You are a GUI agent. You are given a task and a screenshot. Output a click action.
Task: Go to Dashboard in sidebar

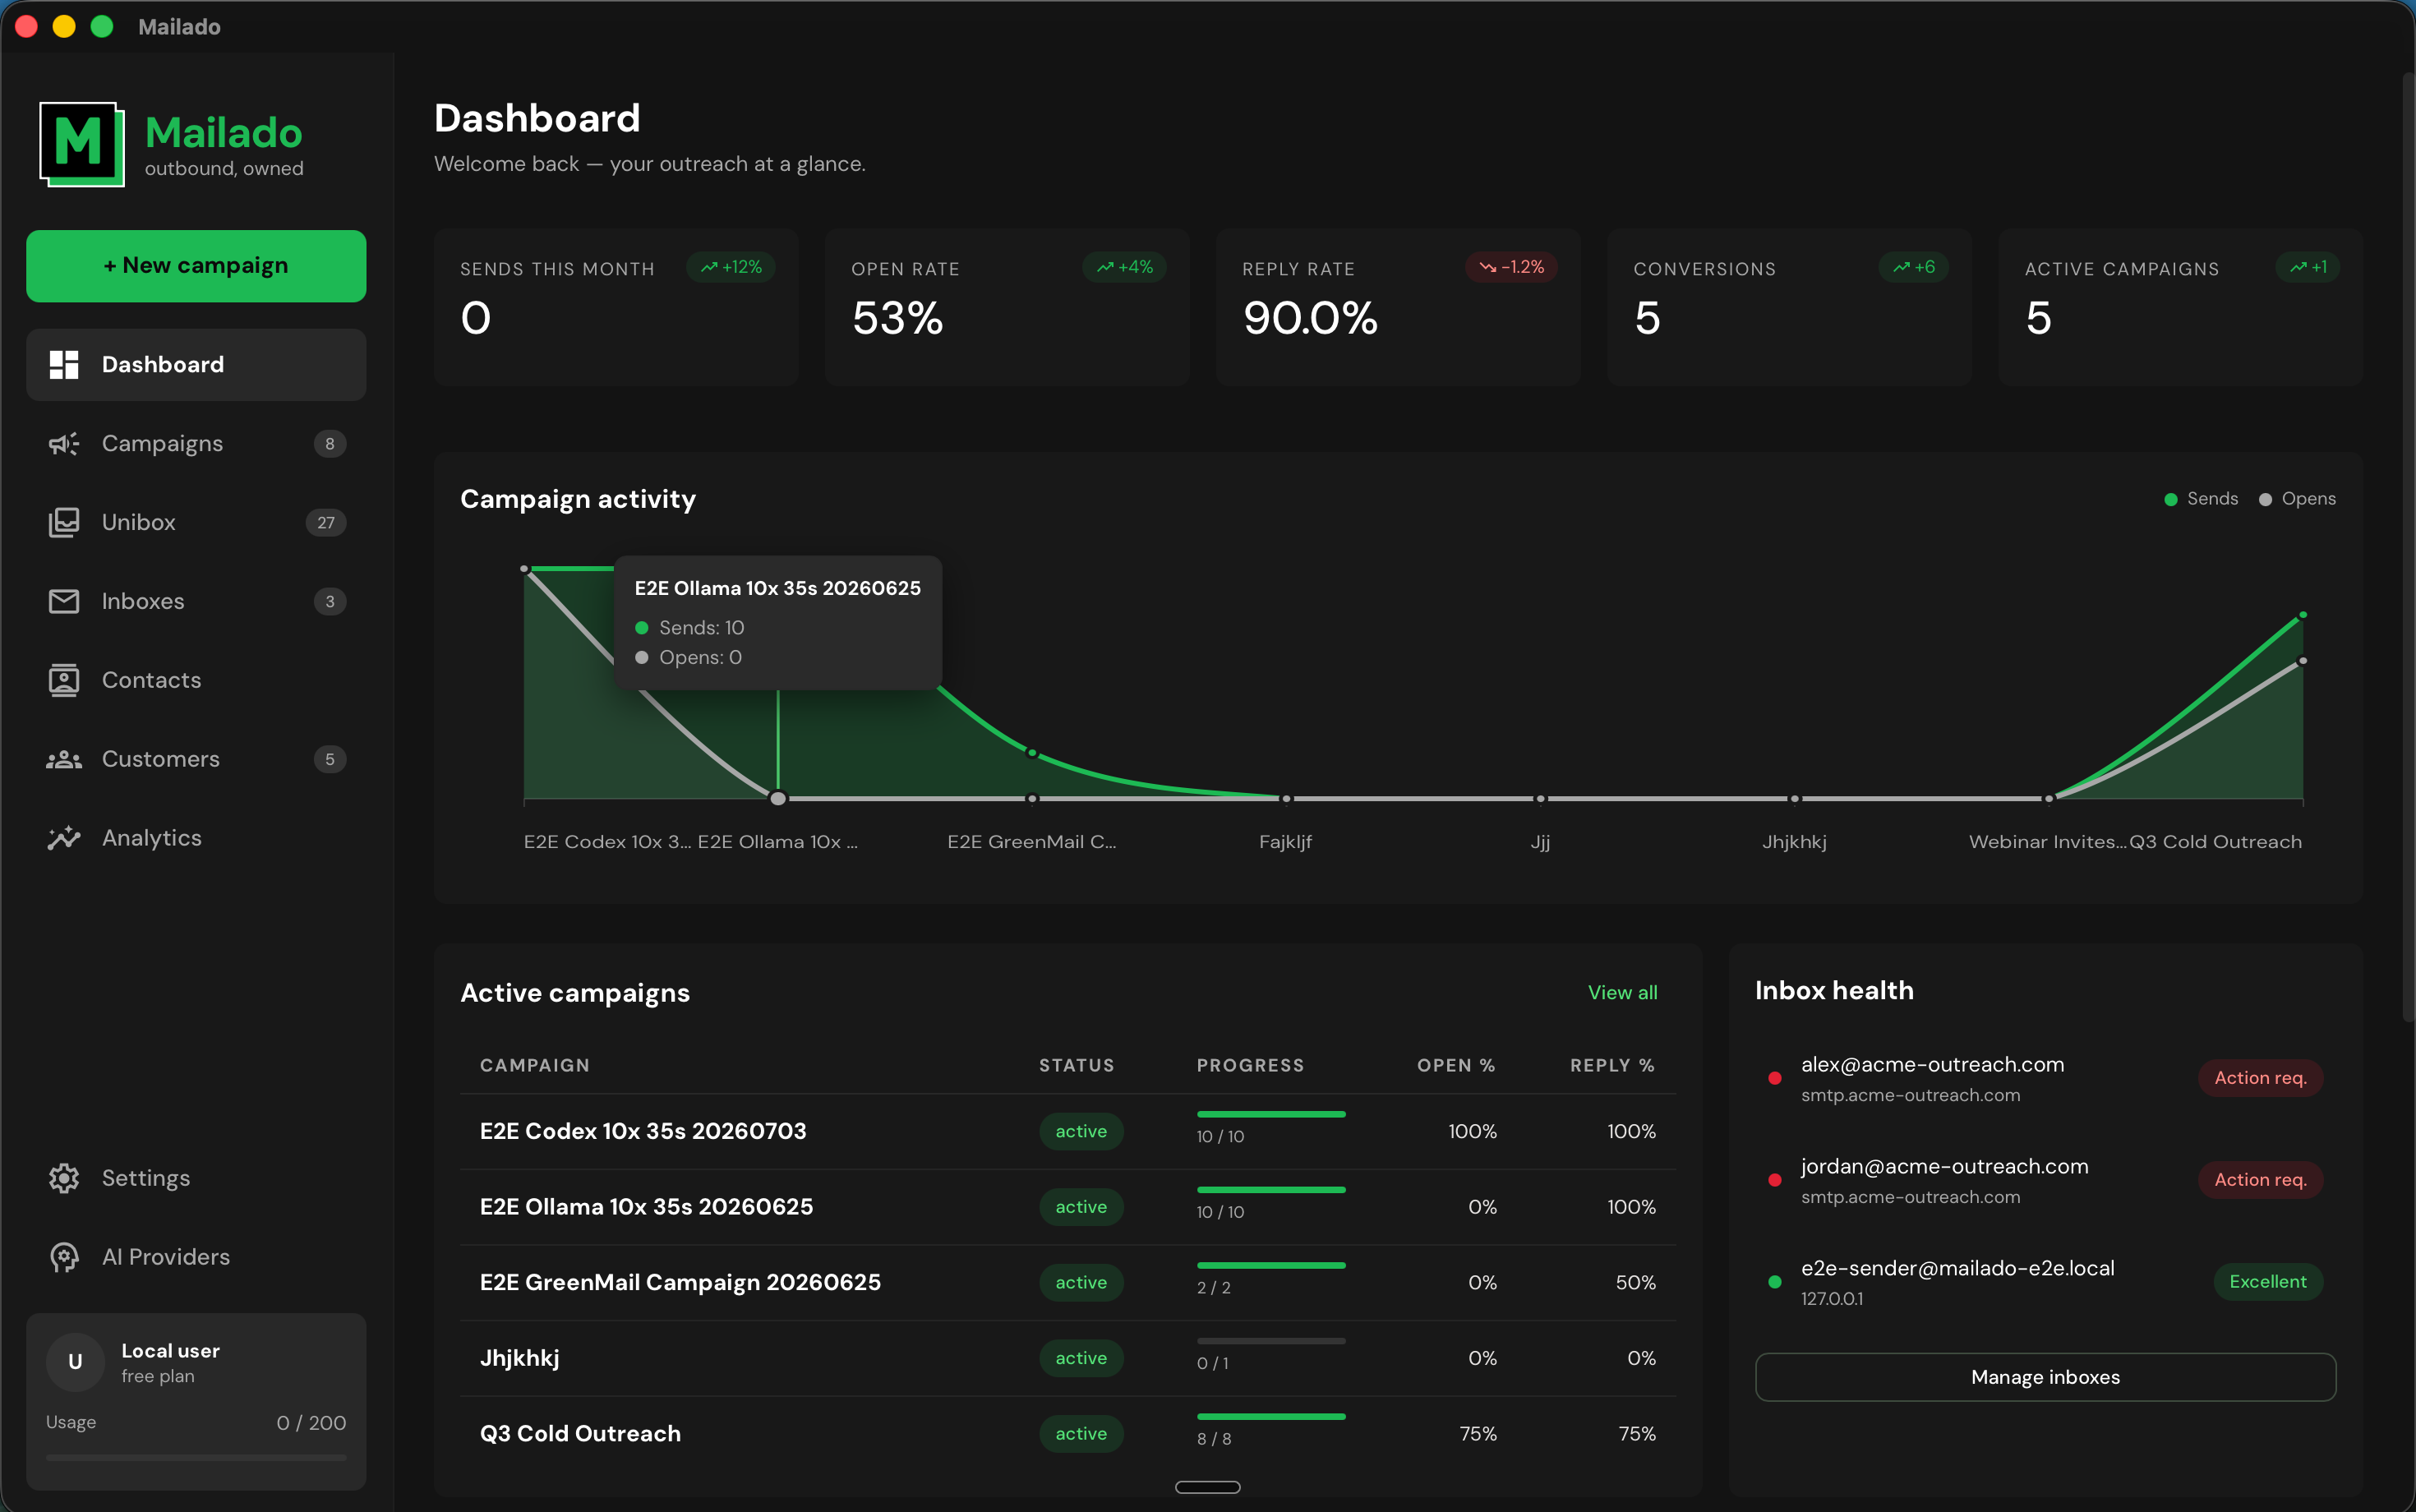(196, 365)
